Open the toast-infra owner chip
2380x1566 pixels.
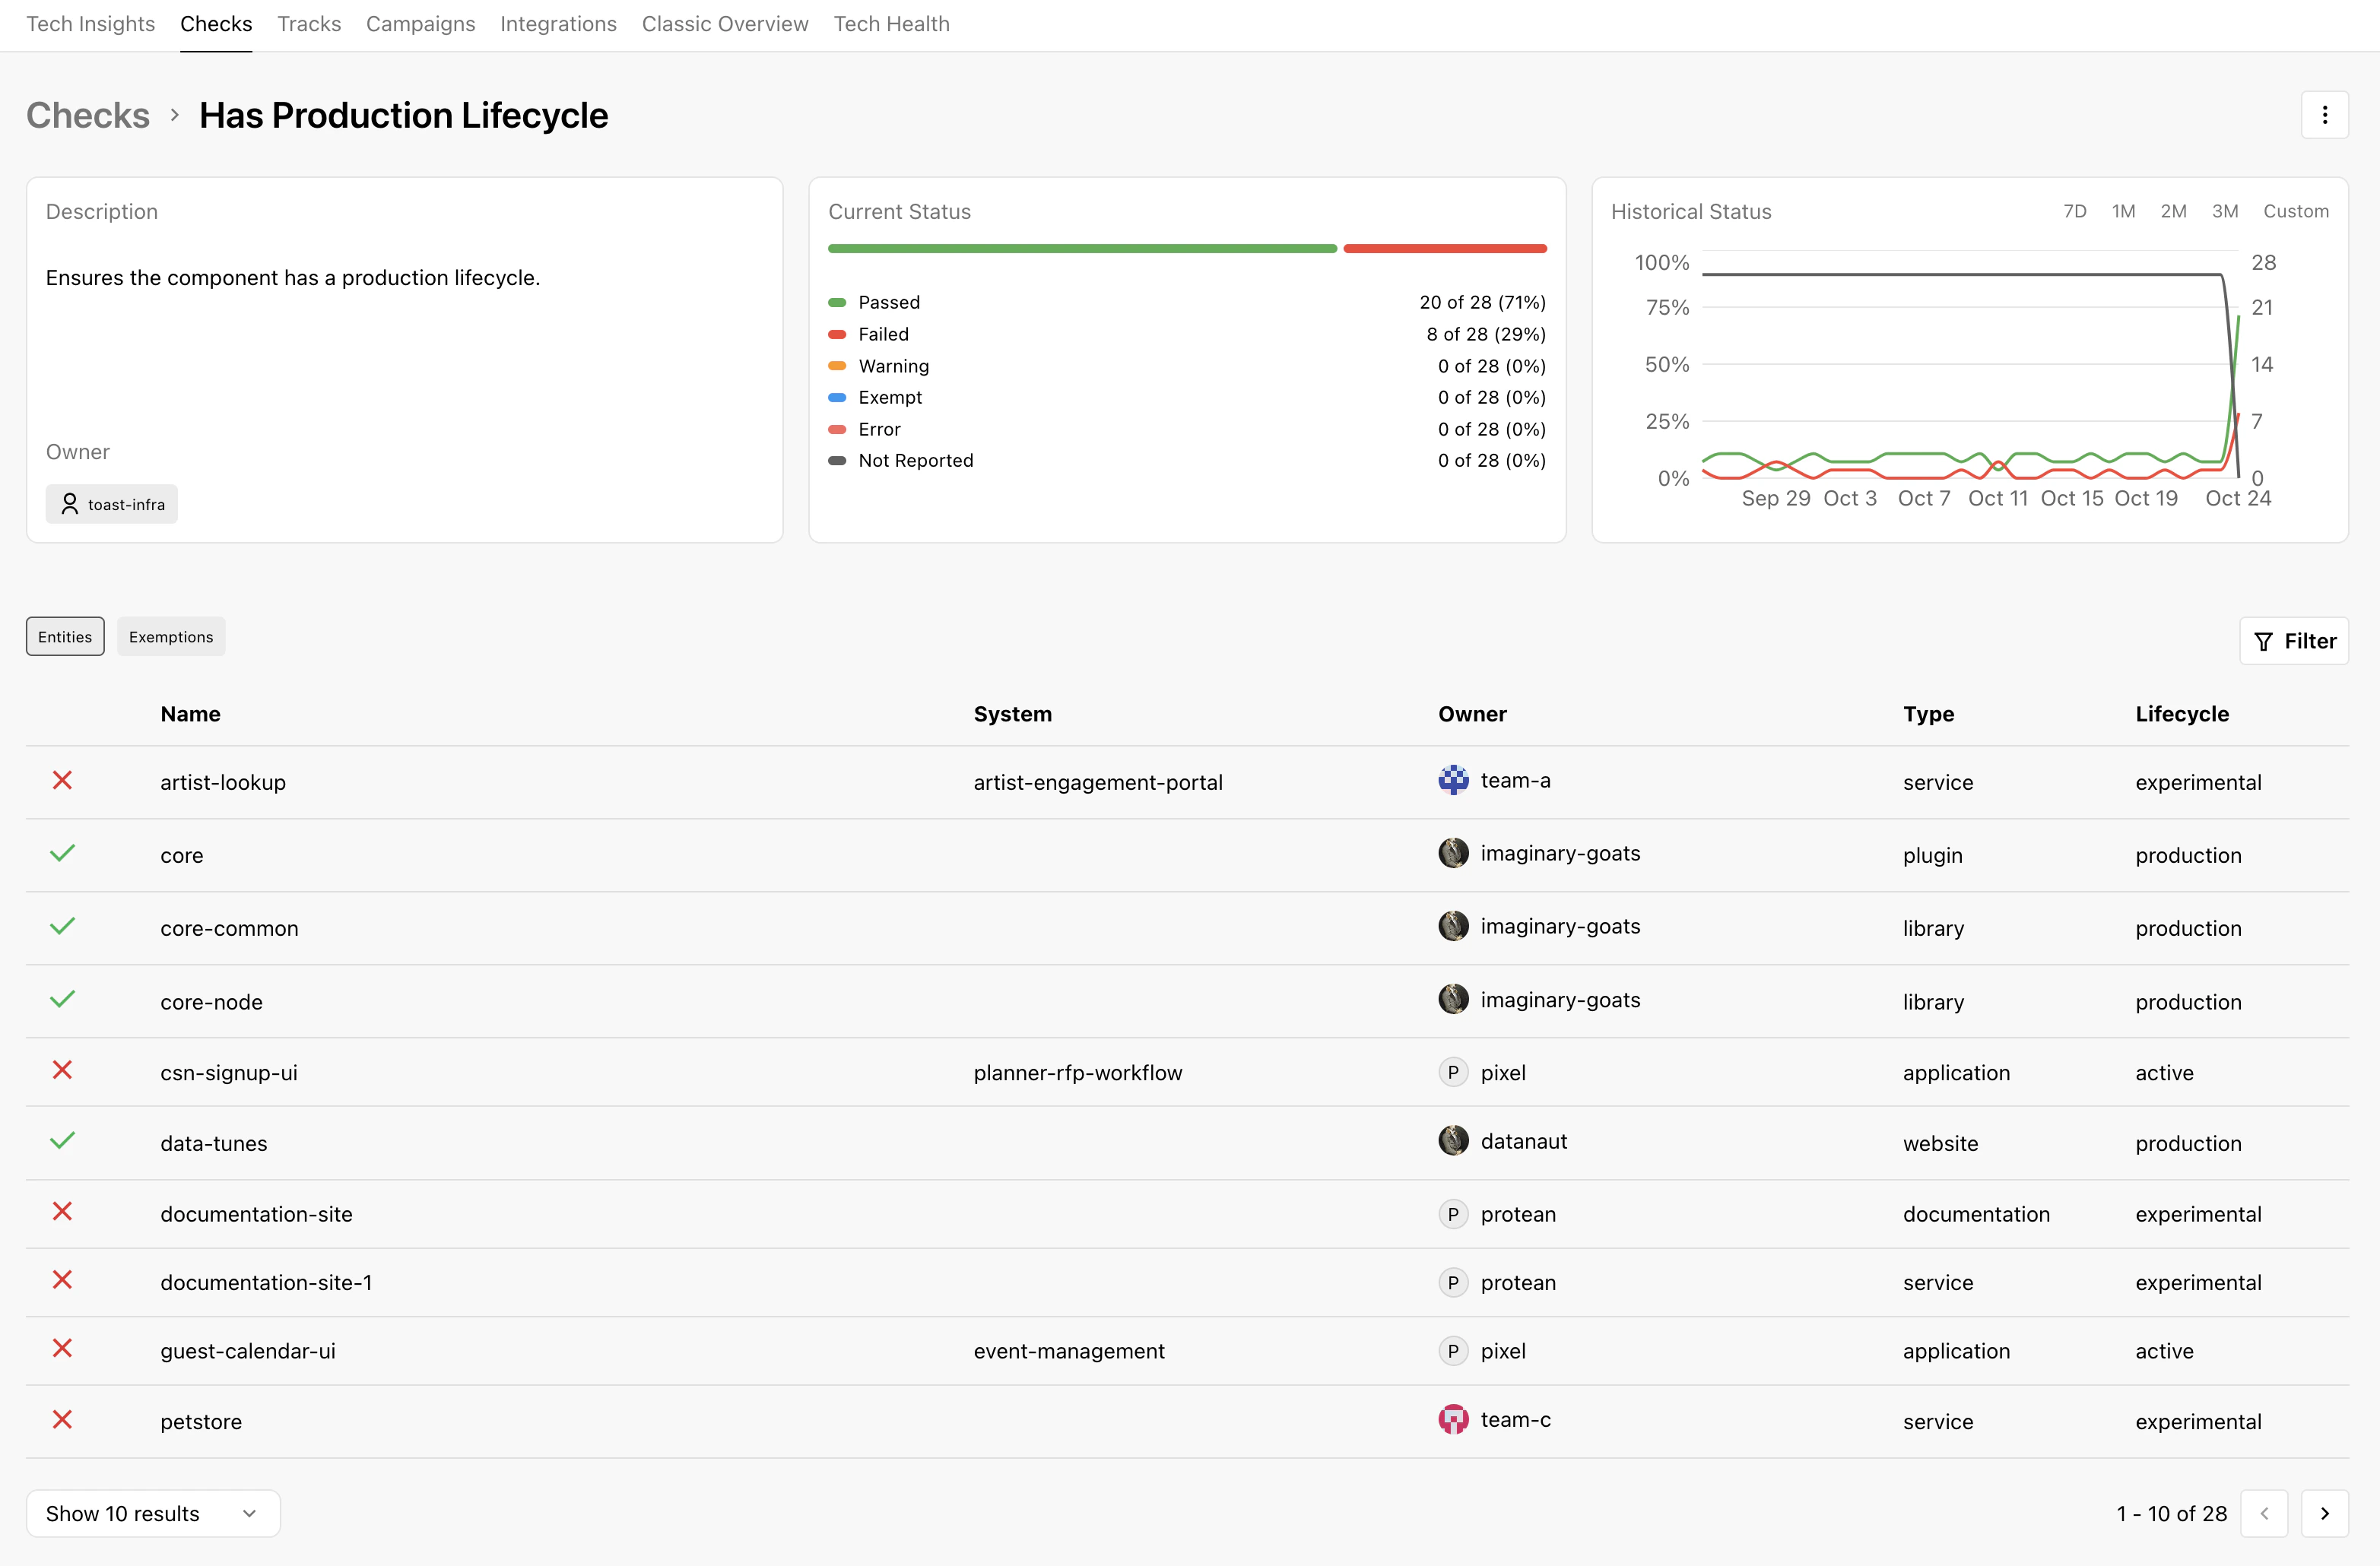[112, 504]
